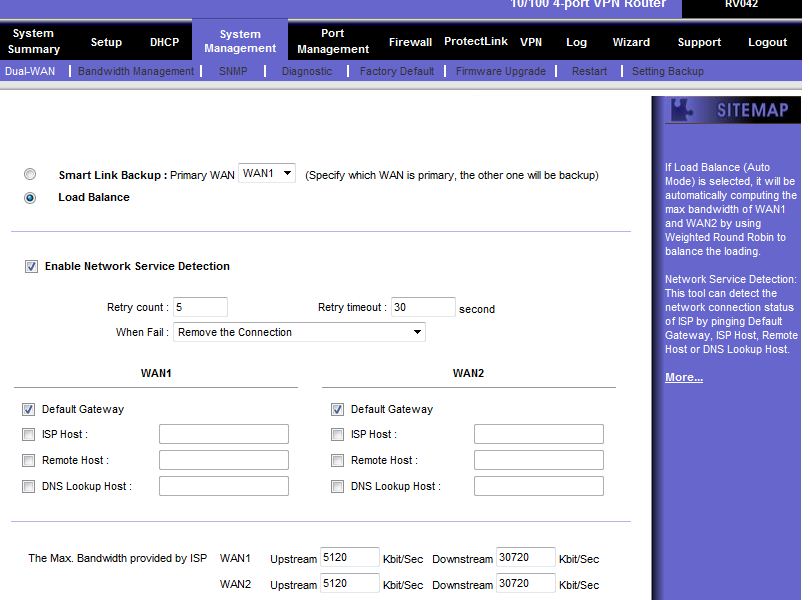Enable WAN2 ISP Host checkbox
Image resolution: width=810 pixels, height=600 pixels.
click(x=337, y=434)
